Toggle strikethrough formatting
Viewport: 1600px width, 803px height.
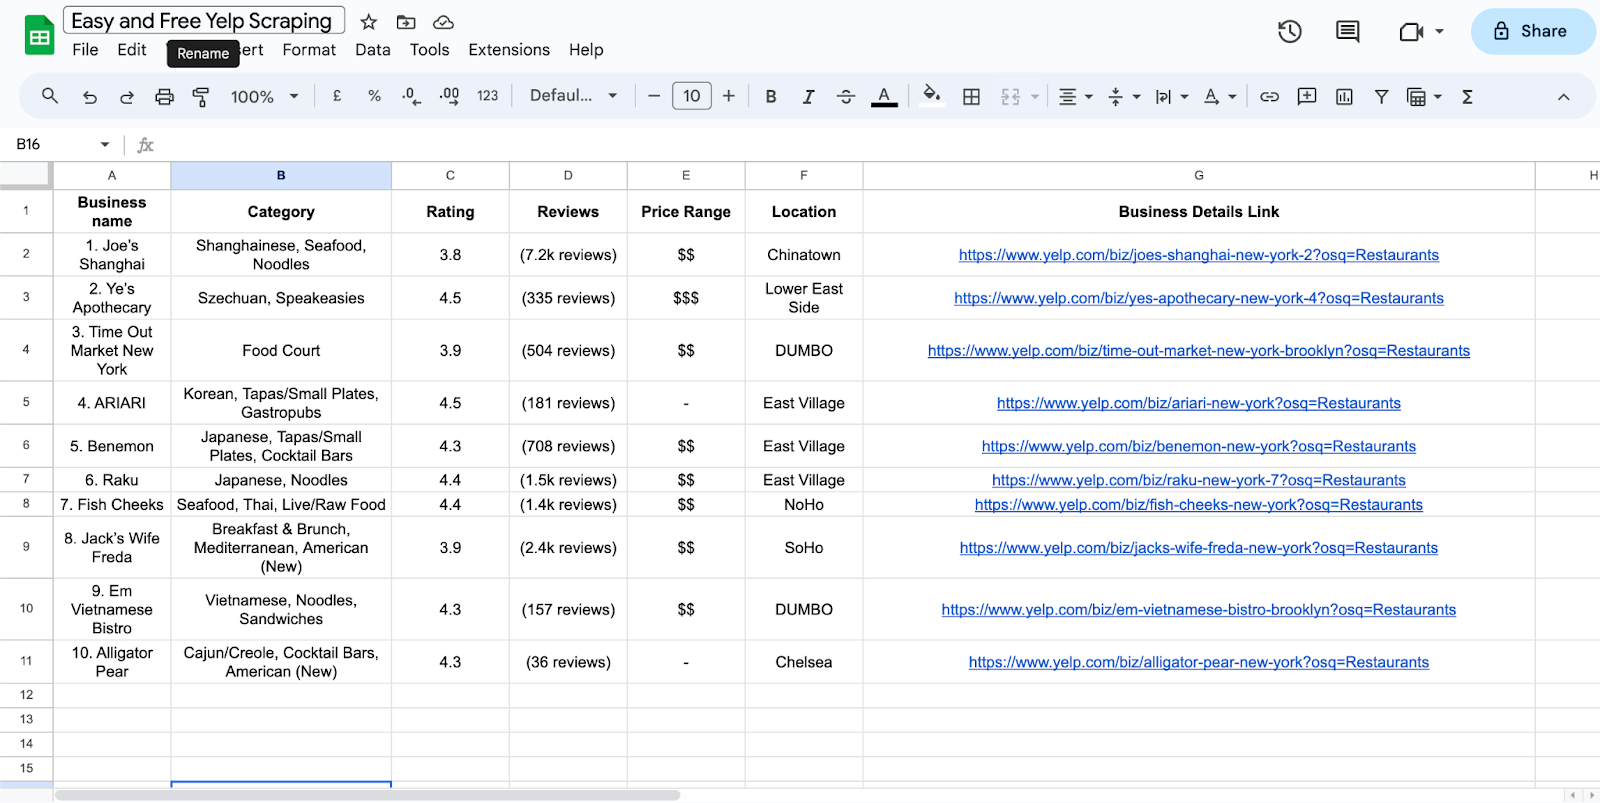pyautogui.click(x=846, y=96)
